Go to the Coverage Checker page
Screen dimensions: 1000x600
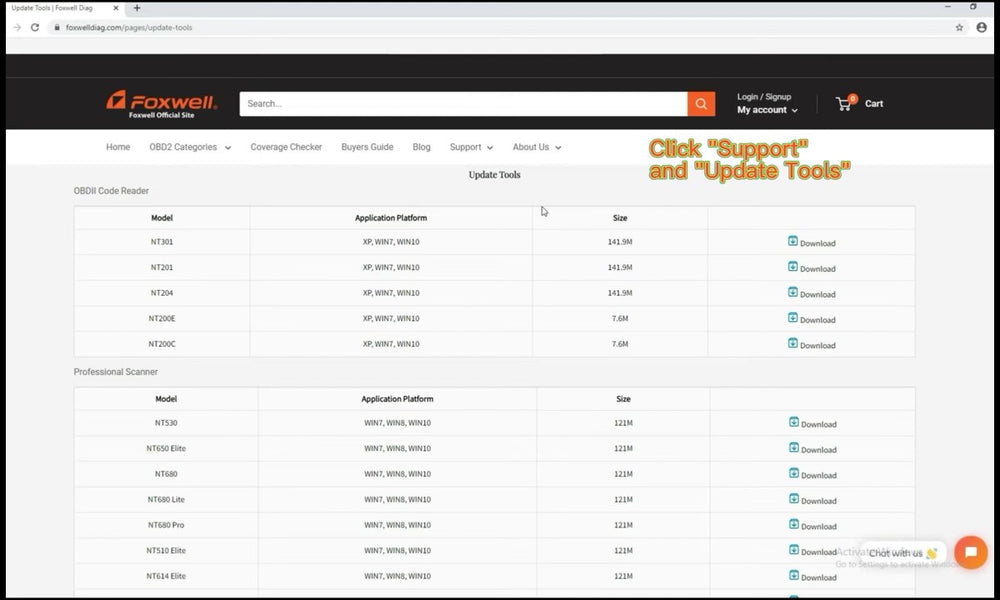[x=286, y=147]
